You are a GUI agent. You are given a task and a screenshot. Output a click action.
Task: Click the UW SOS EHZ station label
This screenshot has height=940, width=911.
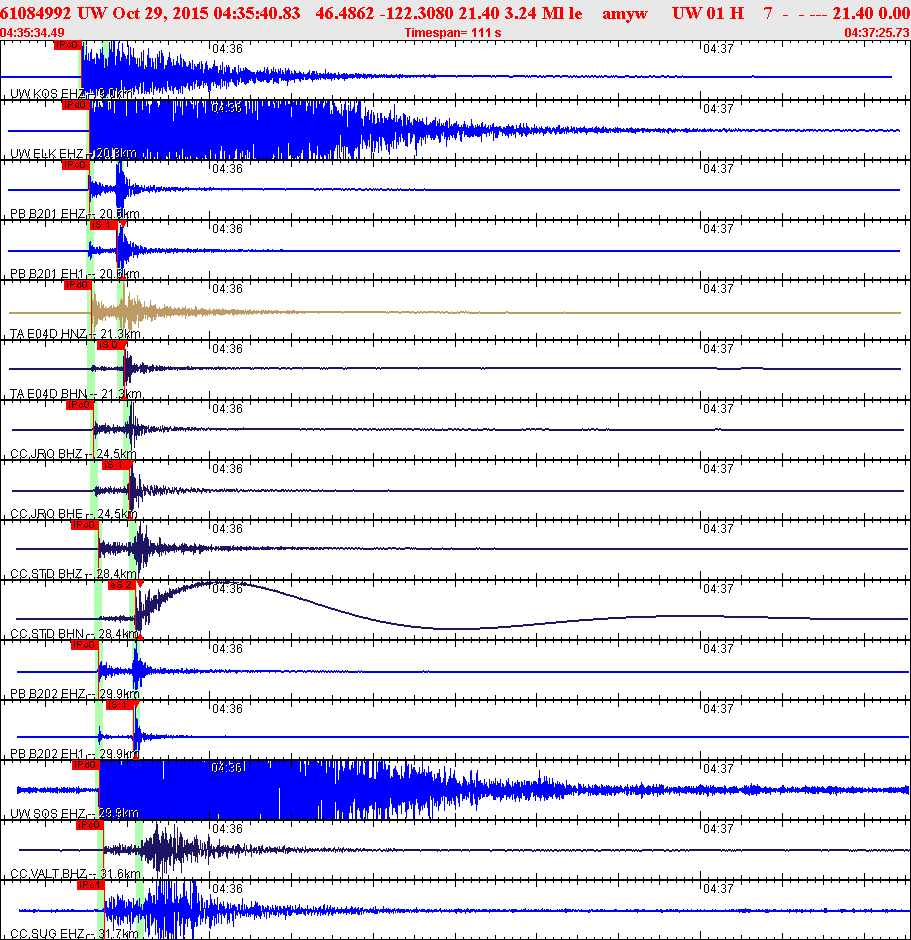[x=74, y=813]
